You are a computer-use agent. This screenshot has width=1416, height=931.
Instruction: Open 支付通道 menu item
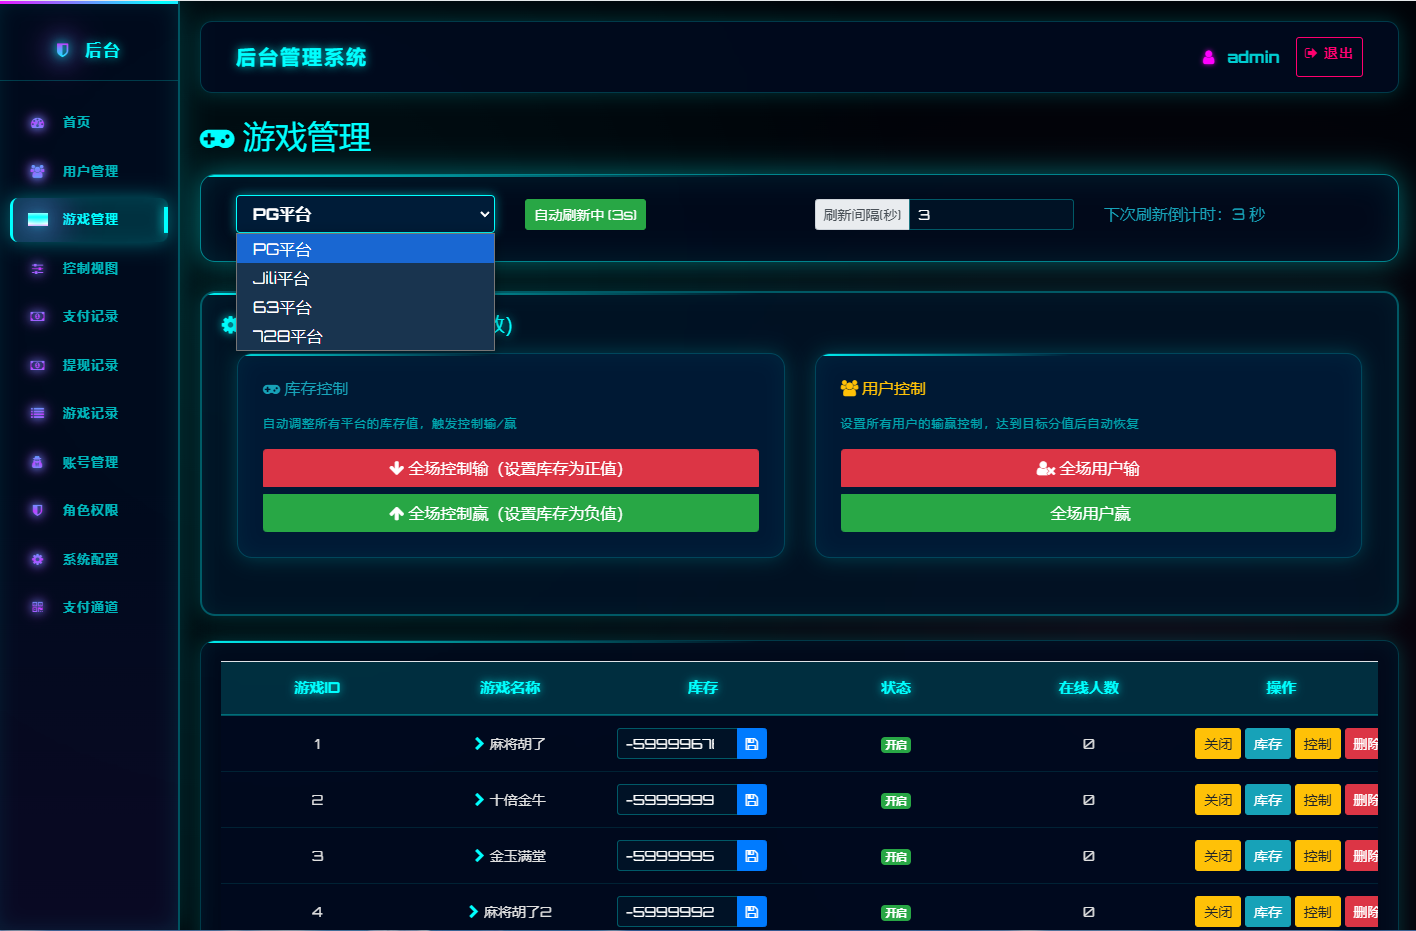click(x=89, y=607)
